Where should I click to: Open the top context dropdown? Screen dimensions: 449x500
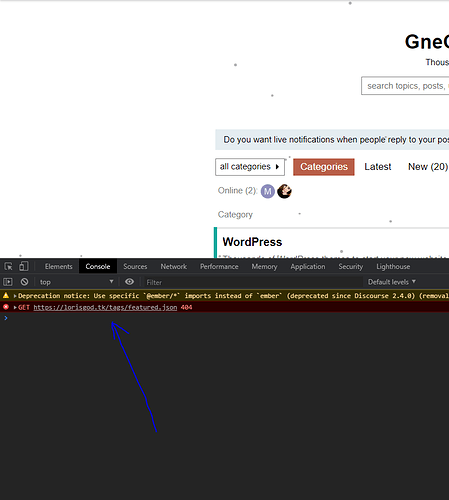tap(76, 282)
